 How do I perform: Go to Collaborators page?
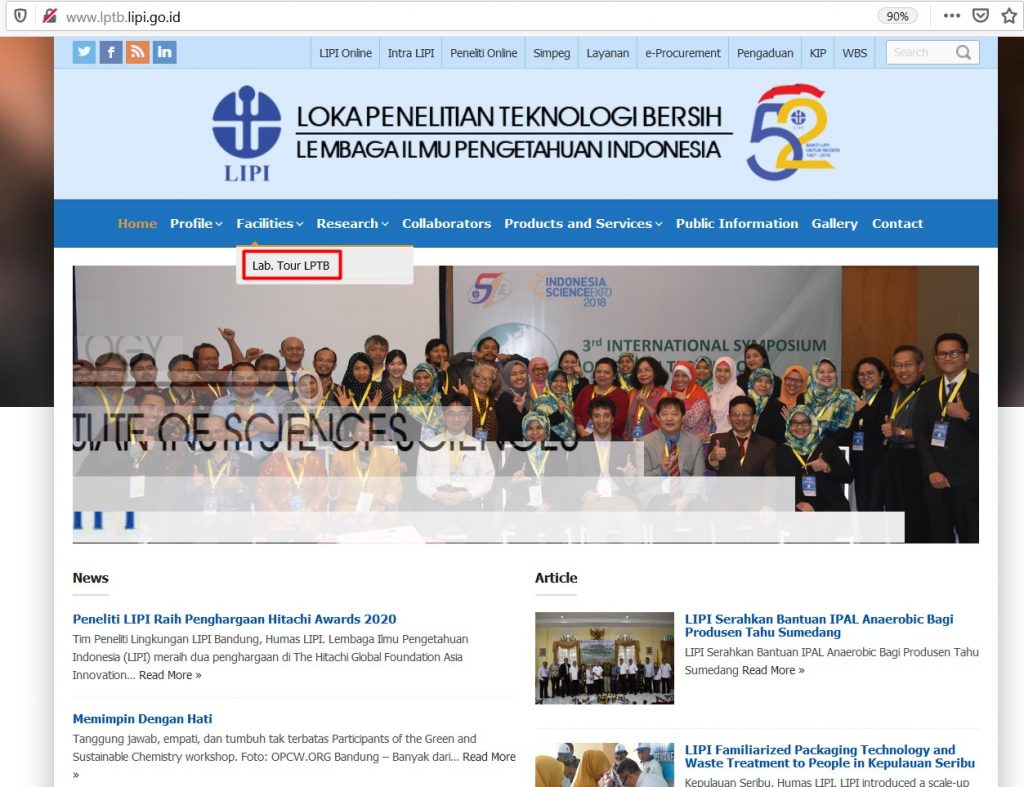click(446, 224)
